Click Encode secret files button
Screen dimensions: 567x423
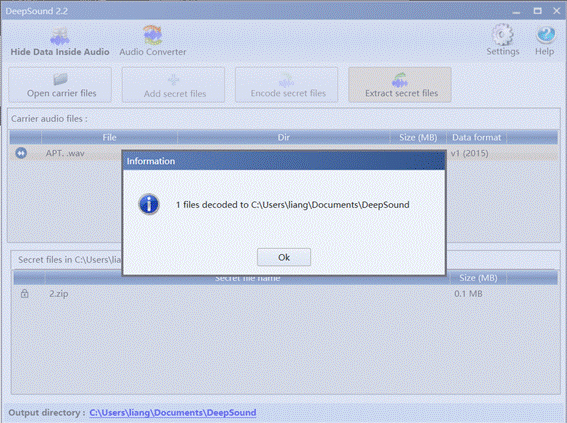287,85
